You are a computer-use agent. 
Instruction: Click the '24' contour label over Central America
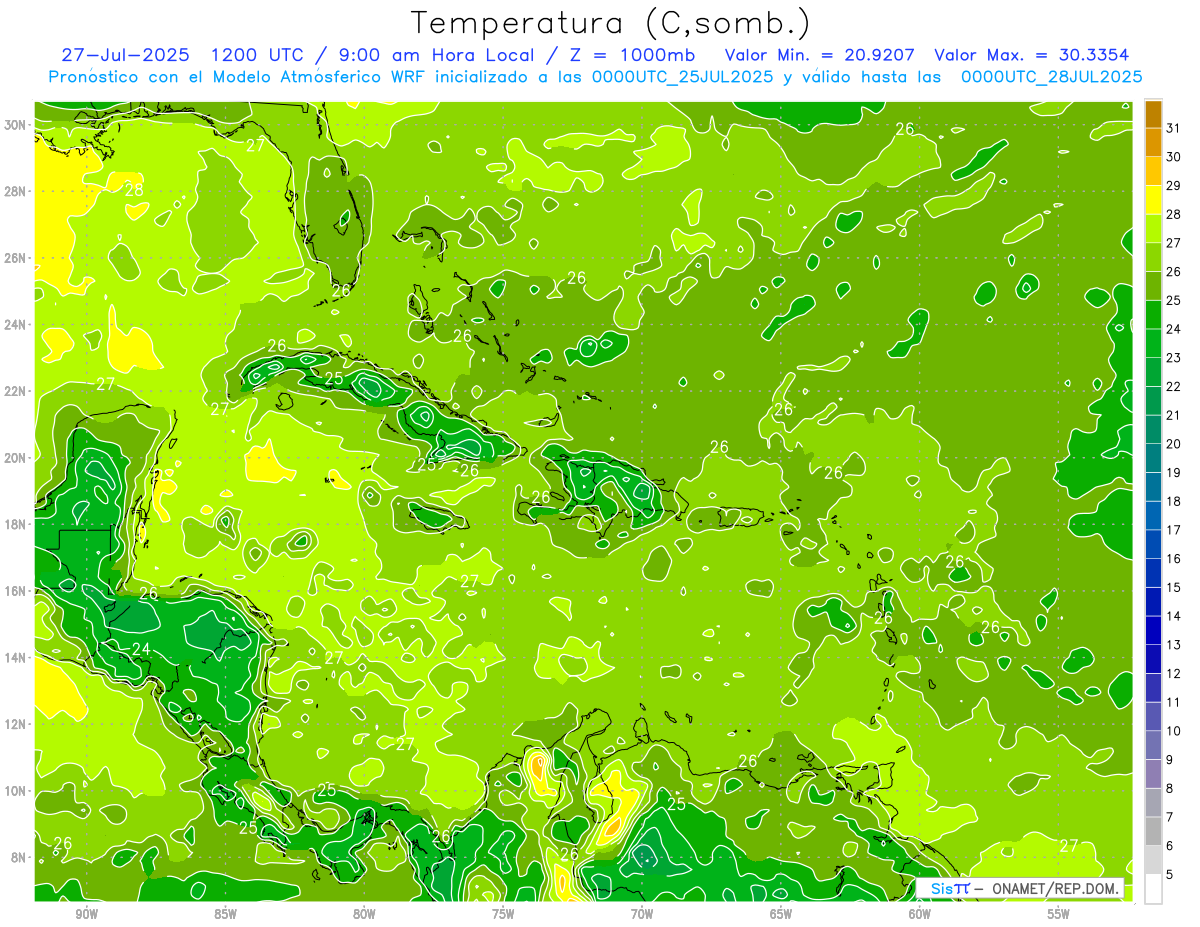point(141,649)
